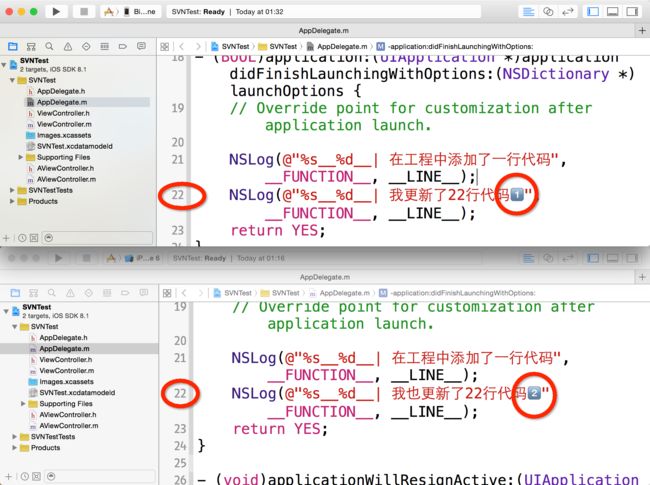Show source-controlled files filter in top navigator
Screen dimensions: 650x485
34,238
